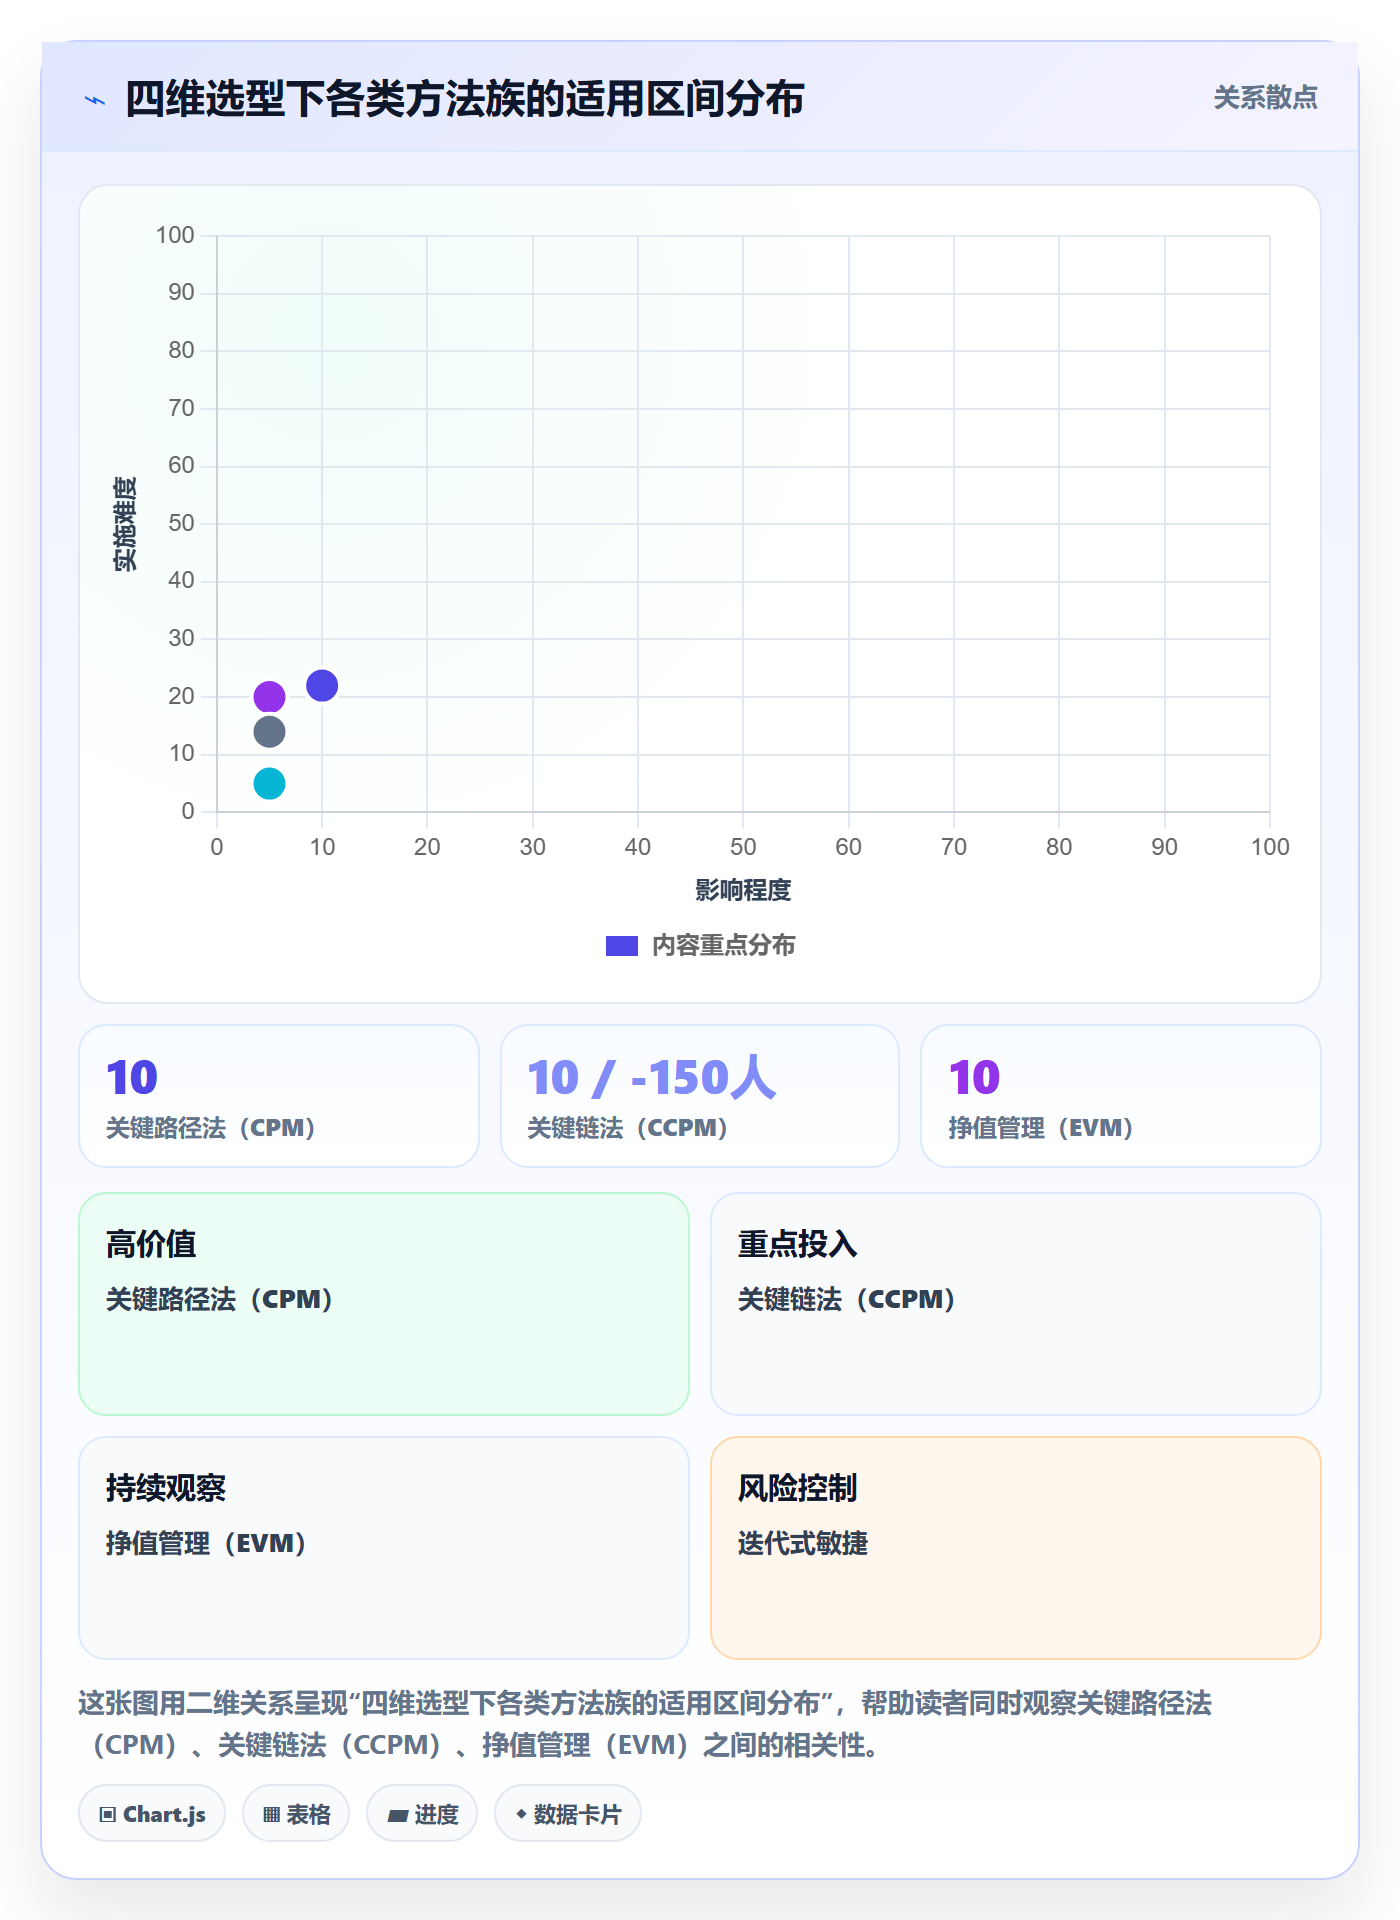The width and height of the screenshot is (1400, 1920).
Task: Click the 影响程度 x-axis title
Action: pos(743,890)
